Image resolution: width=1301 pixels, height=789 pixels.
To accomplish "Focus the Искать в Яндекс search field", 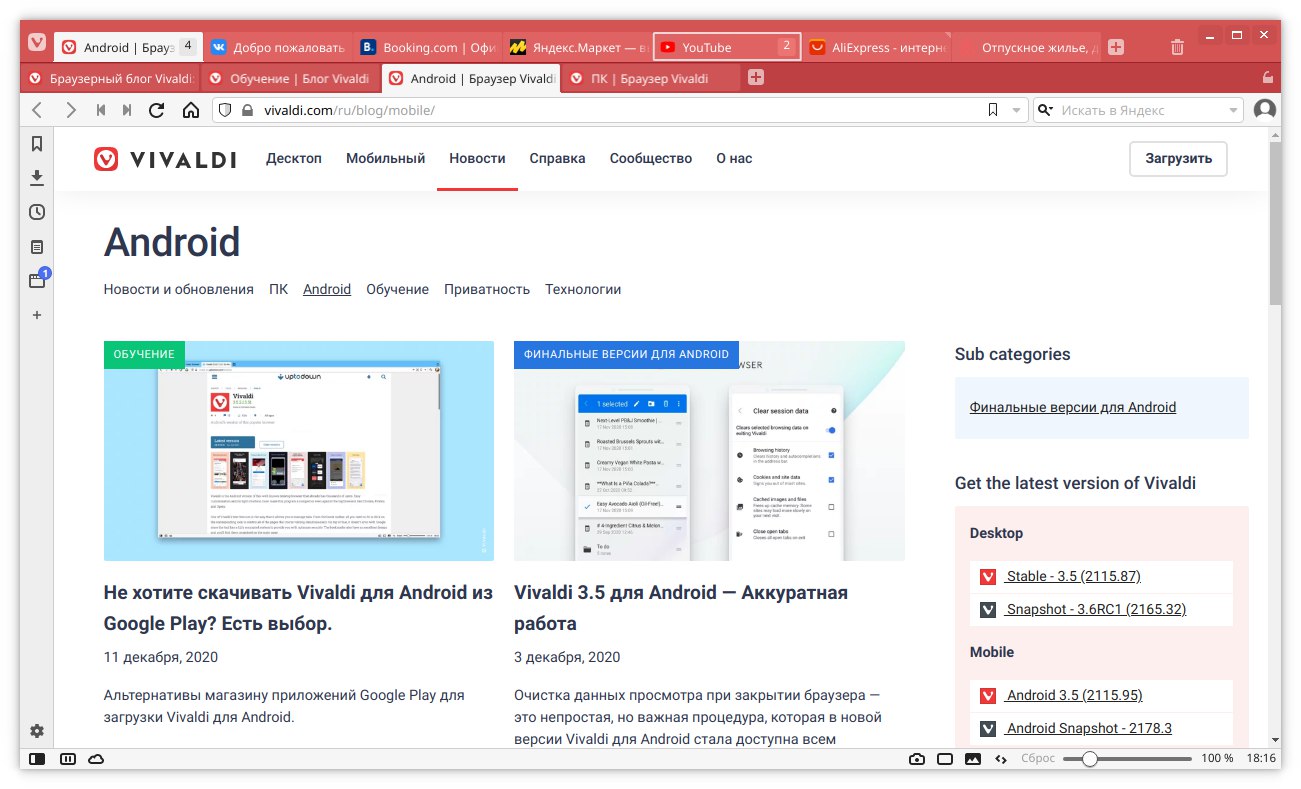I will click(x=1140, y=110).
